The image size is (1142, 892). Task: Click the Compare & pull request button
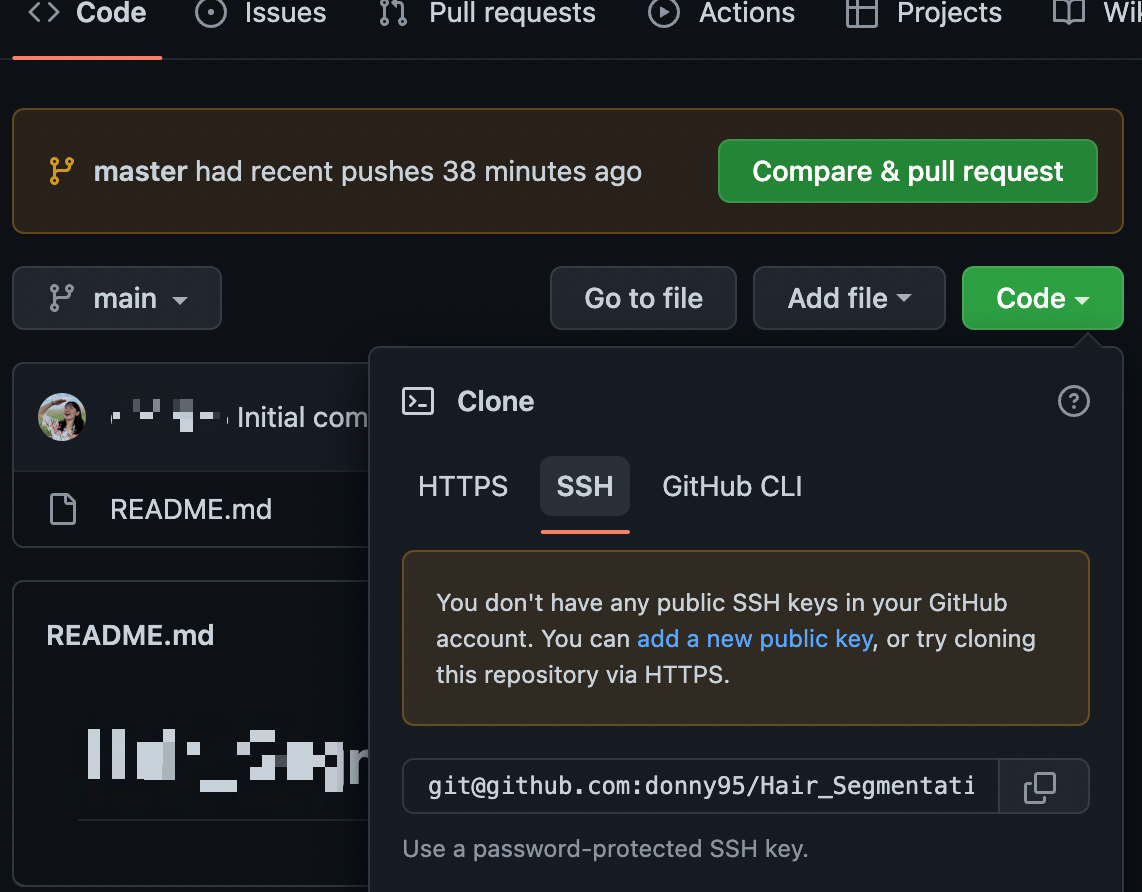pyautogui.click(x=907, y=171)
